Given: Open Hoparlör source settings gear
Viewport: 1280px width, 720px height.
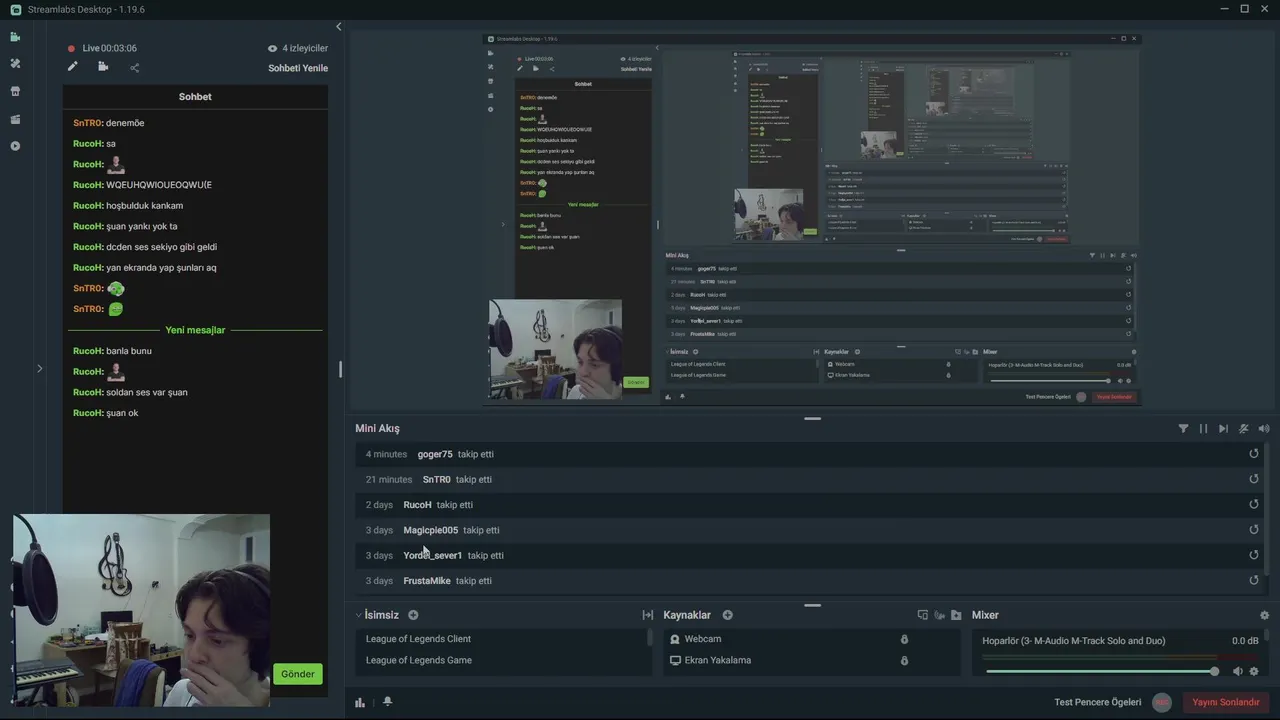Looking at the screenshot, I should pos(1254,671).
